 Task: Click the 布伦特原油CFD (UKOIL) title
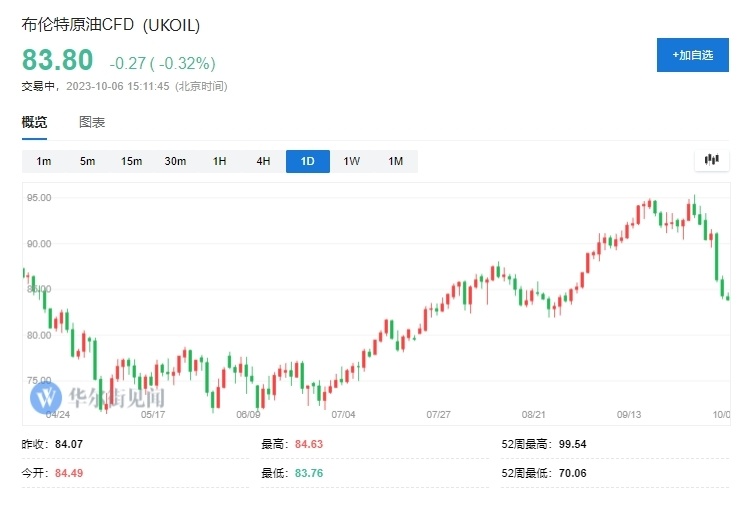(117, 24)
